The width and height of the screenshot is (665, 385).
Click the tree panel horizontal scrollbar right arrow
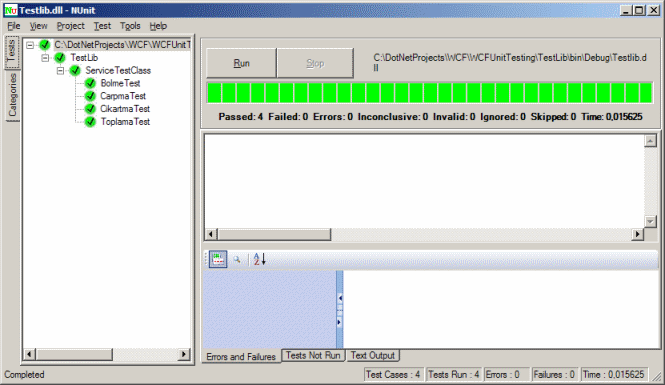[x=184, y=354]
